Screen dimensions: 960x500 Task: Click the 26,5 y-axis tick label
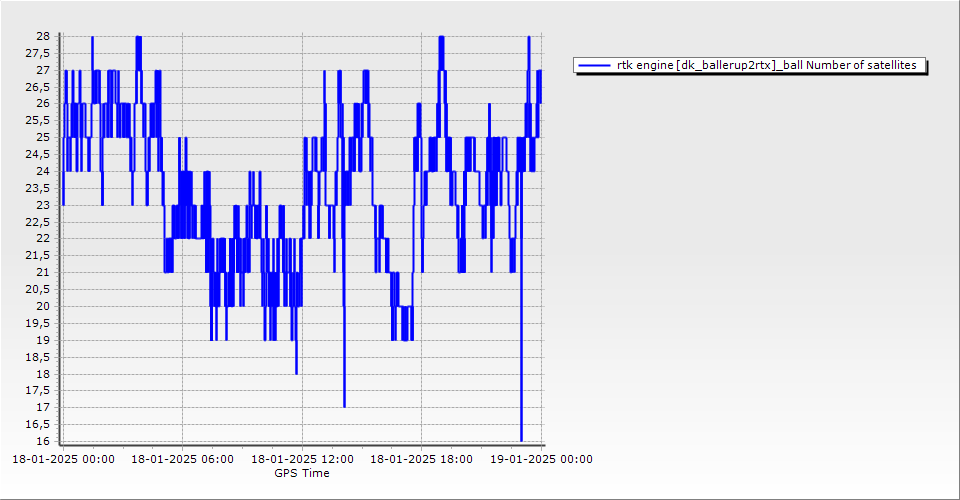(39, 87)
